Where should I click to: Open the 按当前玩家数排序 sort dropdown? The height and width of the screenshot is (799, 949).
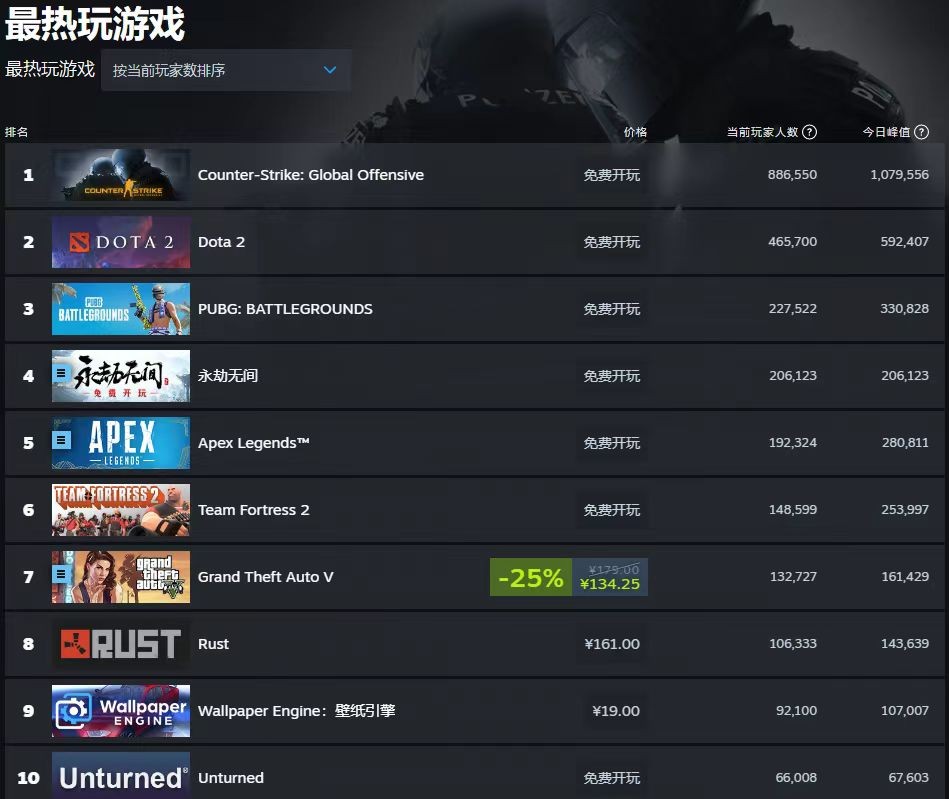pyautogui.click(x=226, y=70)
